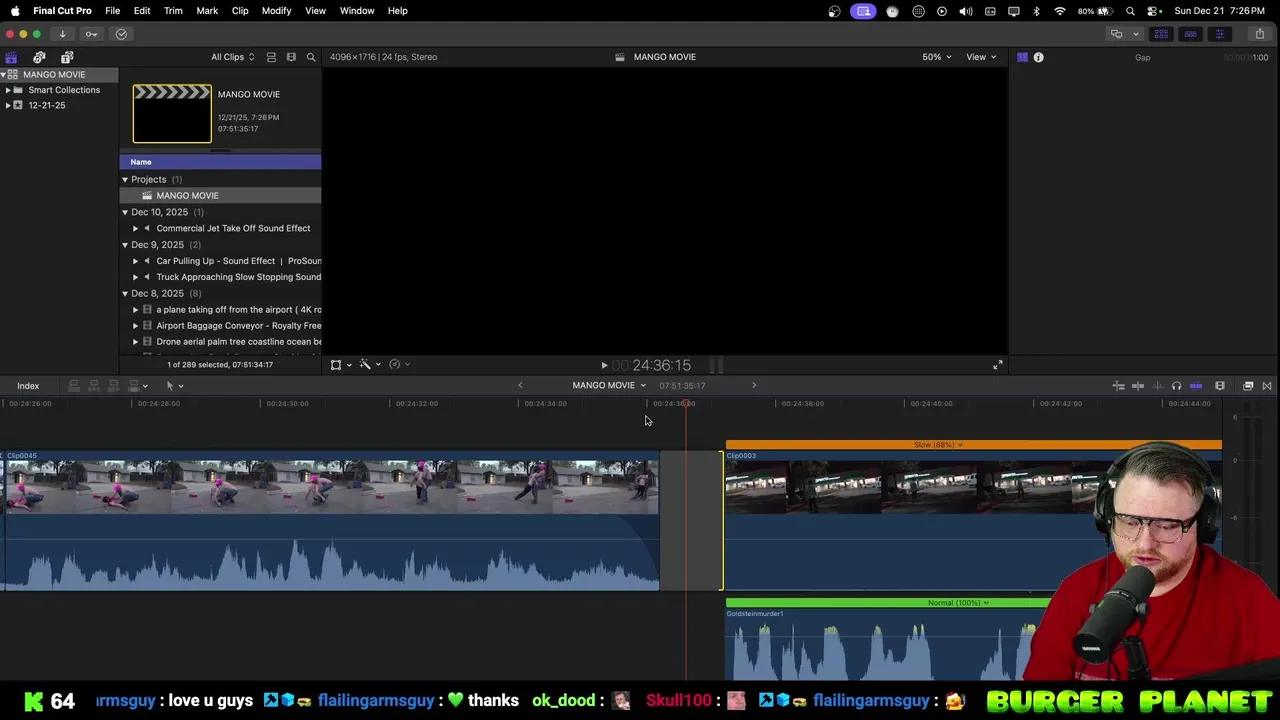Screen dimensions: 1280x720
Task: Select the MANGO MOVIE project thumbnail
Action: coord(172,114)
